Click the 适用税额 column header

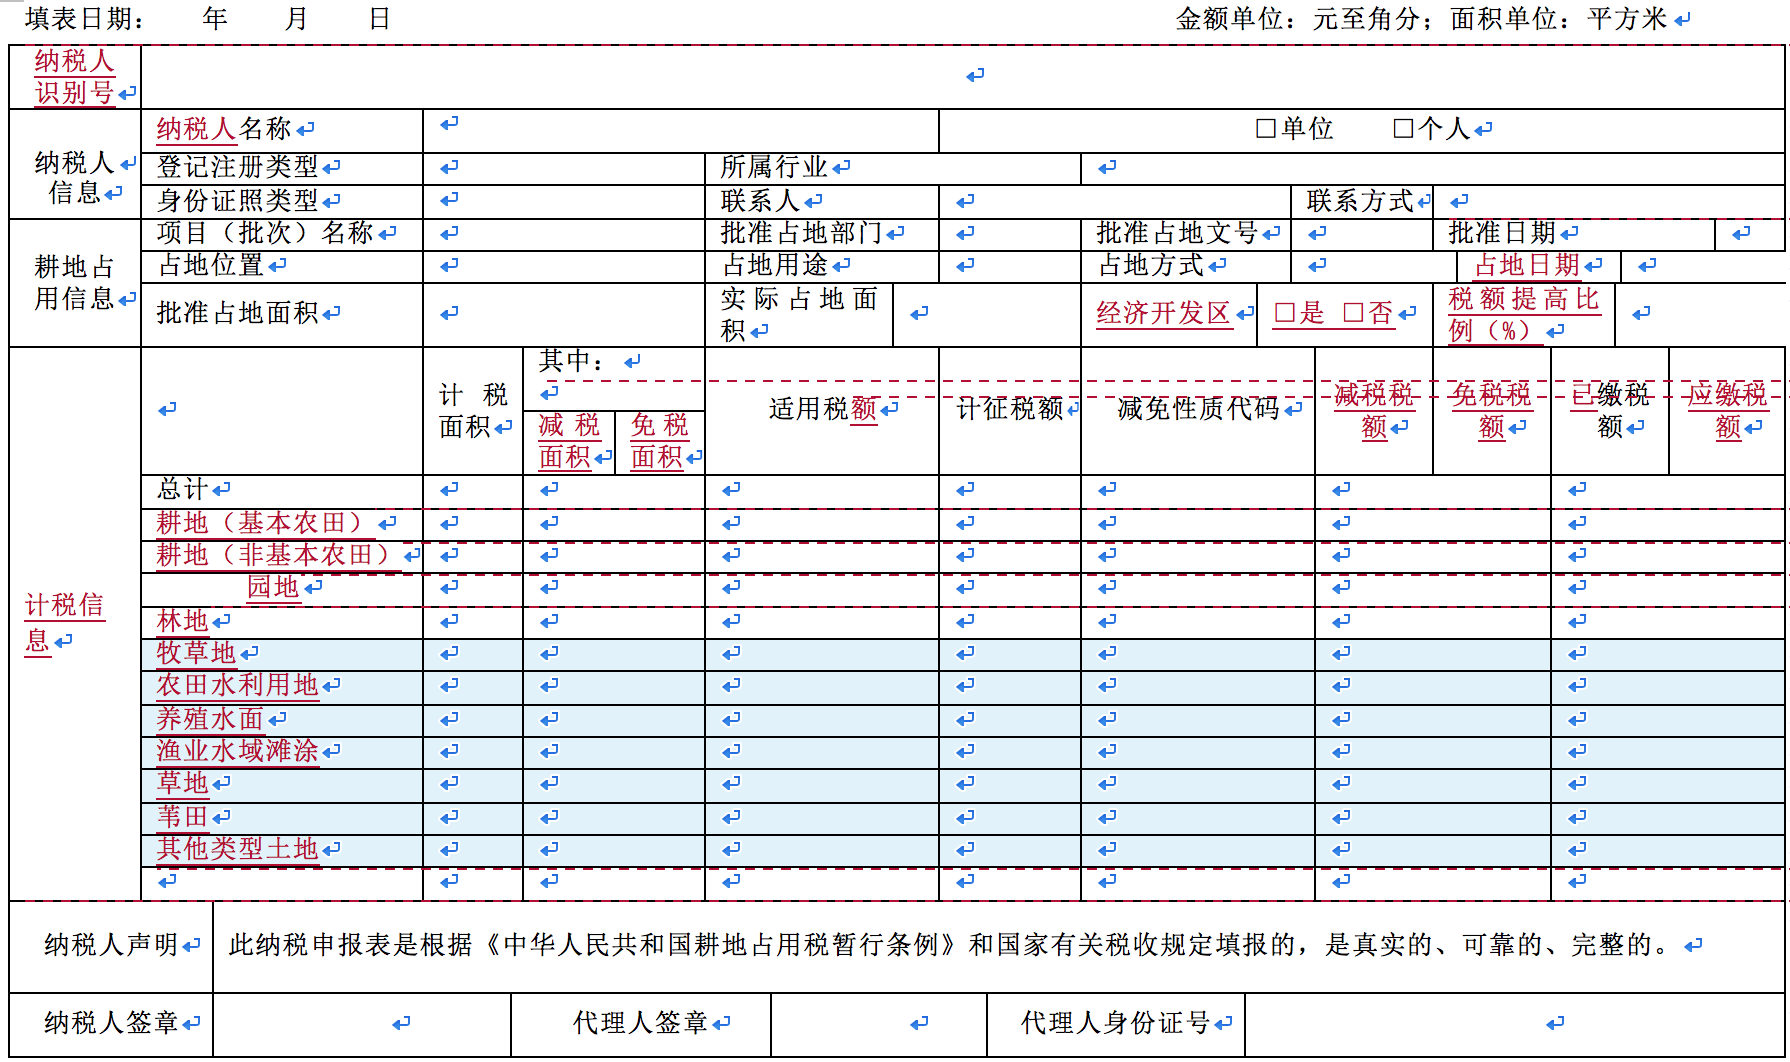pos(823,409)
